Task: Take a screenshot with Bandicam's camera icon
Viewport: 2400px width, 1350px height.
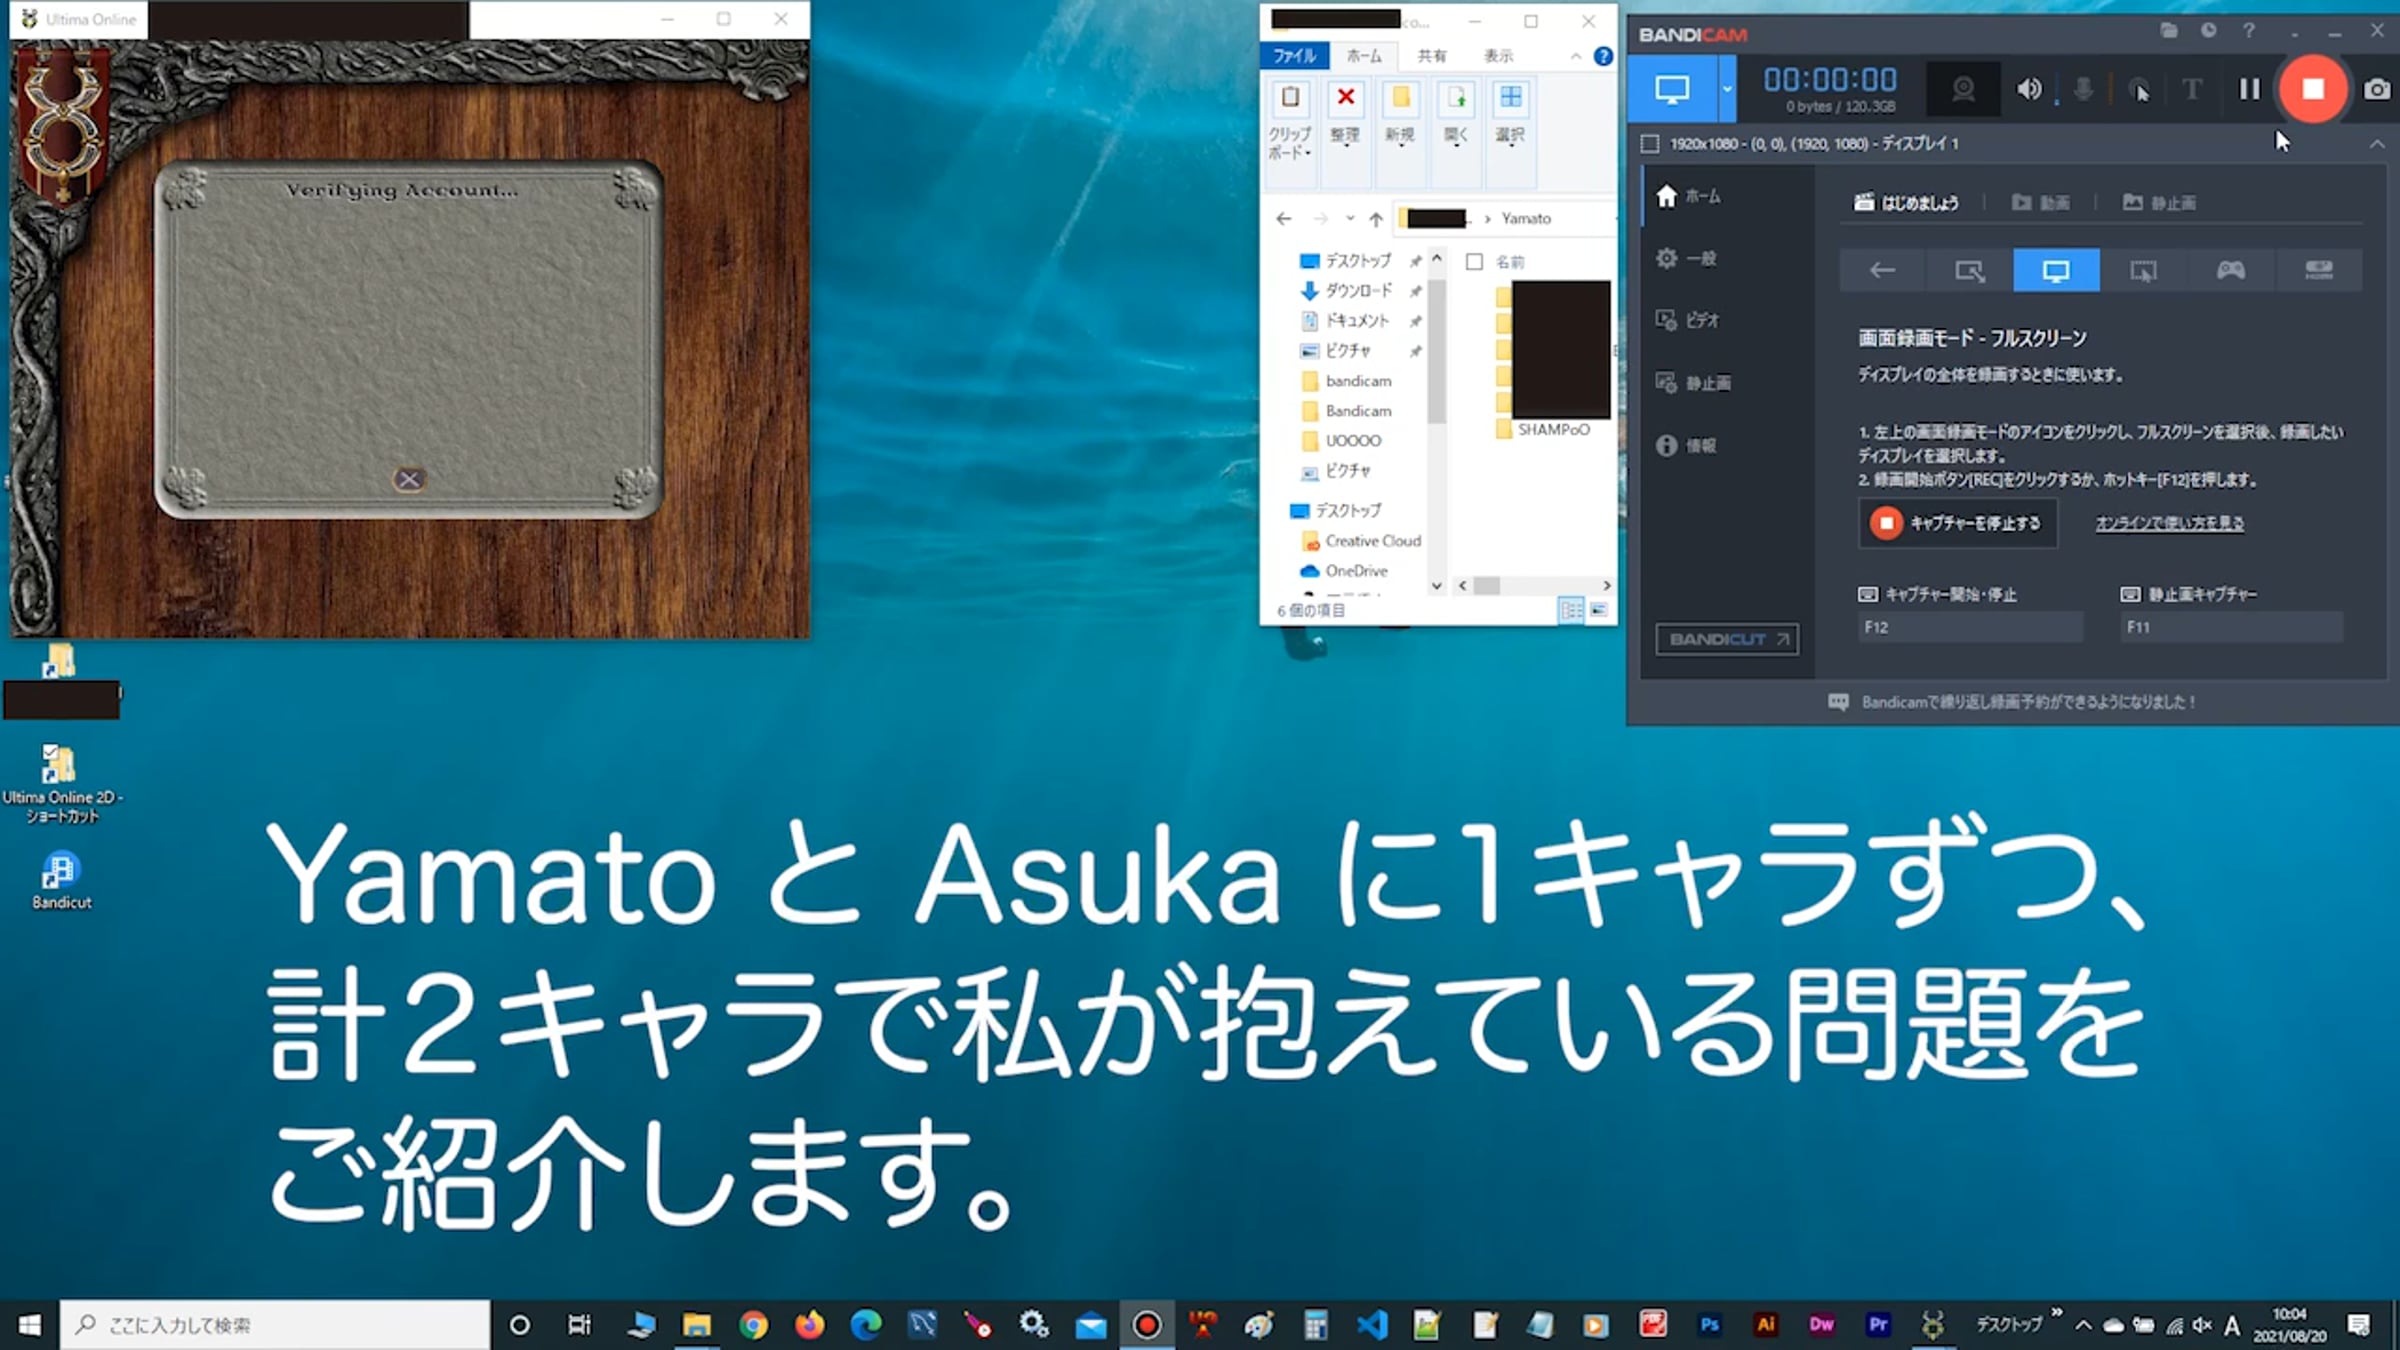Action: (2377, 90)
